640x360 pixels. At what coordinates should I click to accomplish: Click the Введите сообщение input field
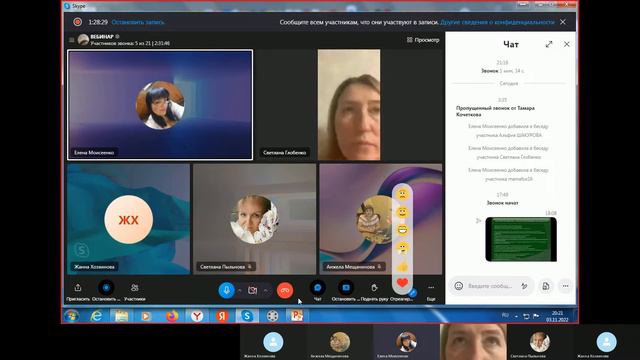pyautogui.click(x=492, y=286)
